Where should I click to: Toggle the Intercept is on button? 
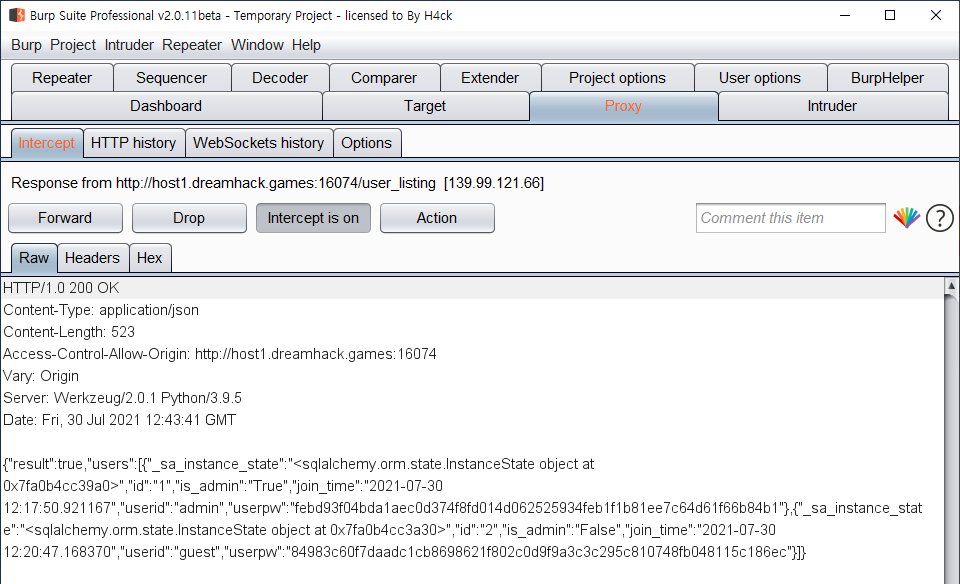pos(313,218)
